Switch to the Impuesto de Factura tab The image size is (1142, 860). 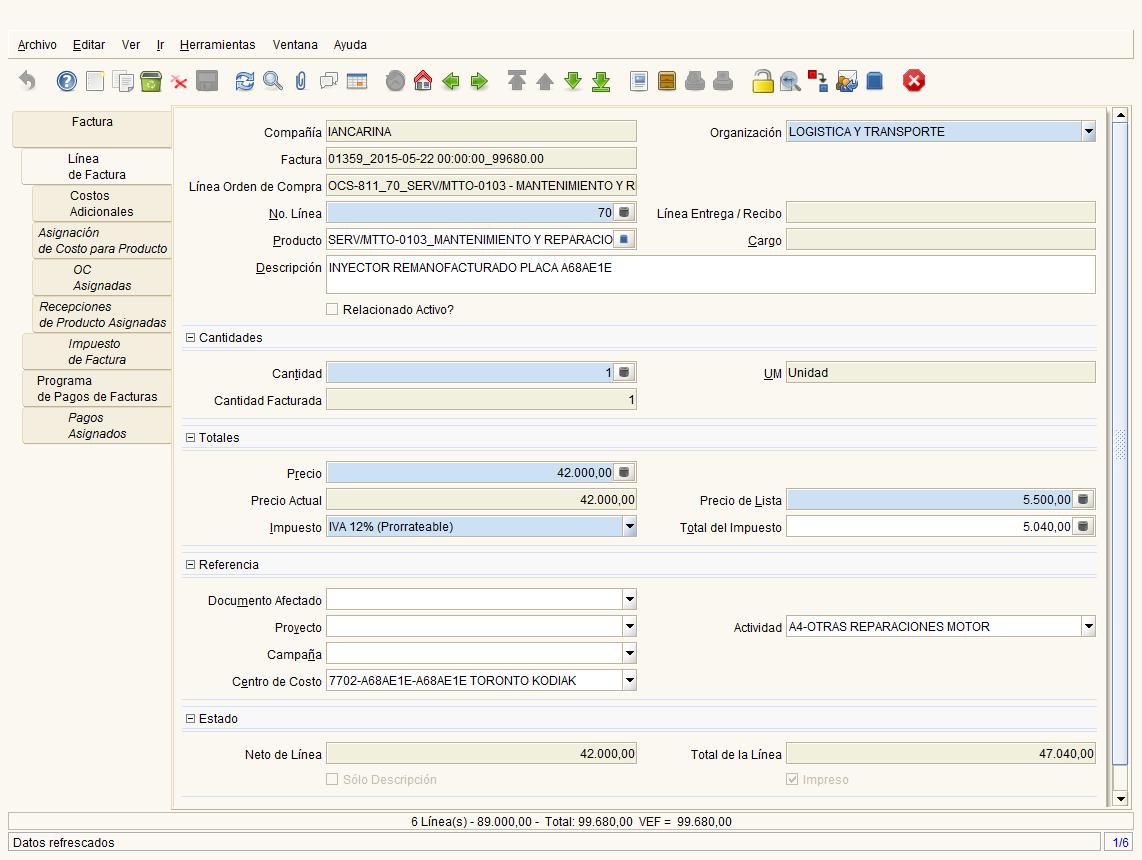[x=97, y=352]
